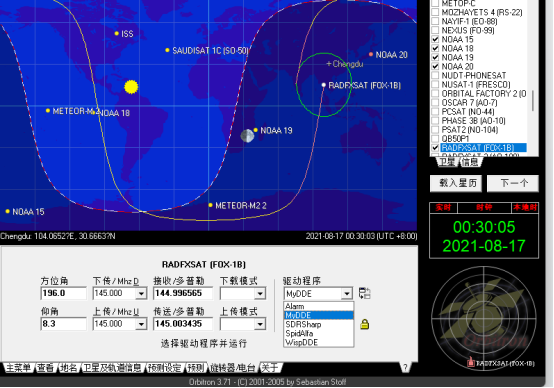Click the NOAA 20 satellite marker on map
Viewport: 554px width, 388px height.
pyautogui.click(x=371, y=54)
